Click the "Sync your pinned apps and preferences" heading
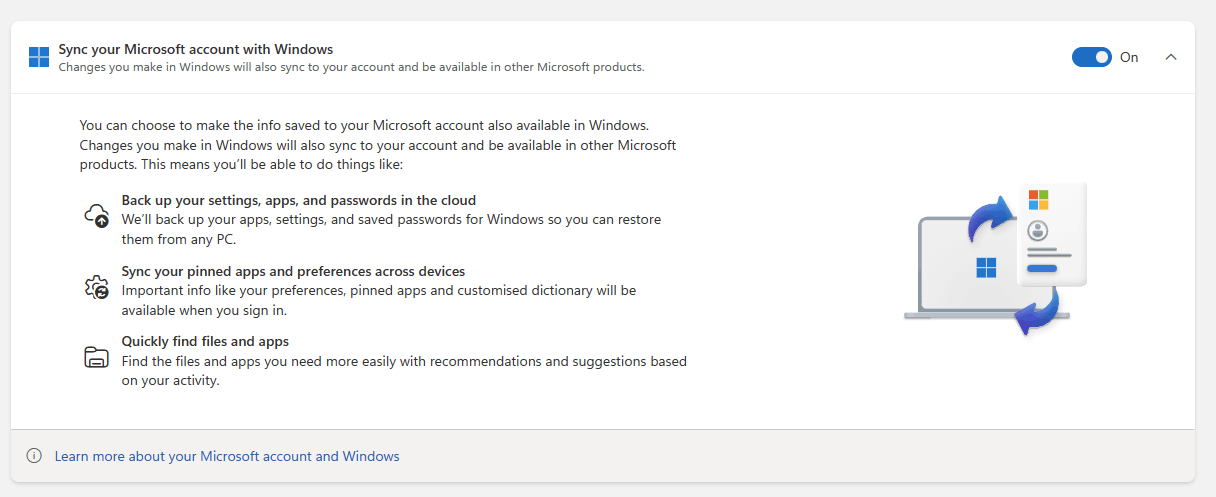This screenshot has width=1216, height=497. 293,271
